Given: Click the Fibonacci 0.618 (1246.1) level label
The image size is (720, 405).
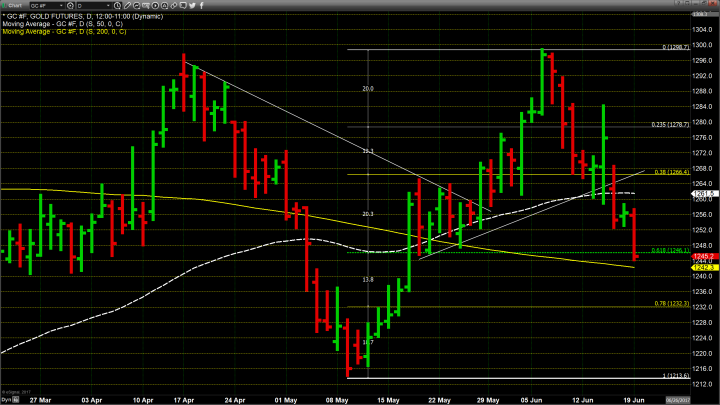Looking at the screenshot, I should pyautogui.click(x=670, y=250).
